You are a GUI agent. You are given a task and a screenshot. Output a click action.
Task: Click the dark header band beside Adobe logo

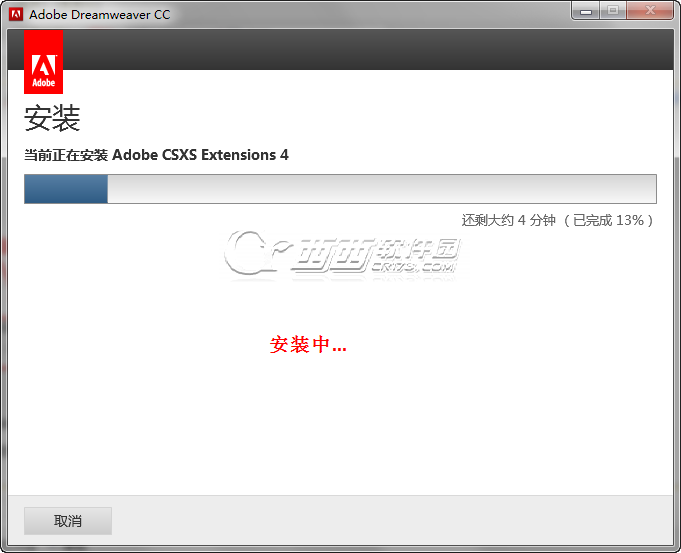pos(367,50)
